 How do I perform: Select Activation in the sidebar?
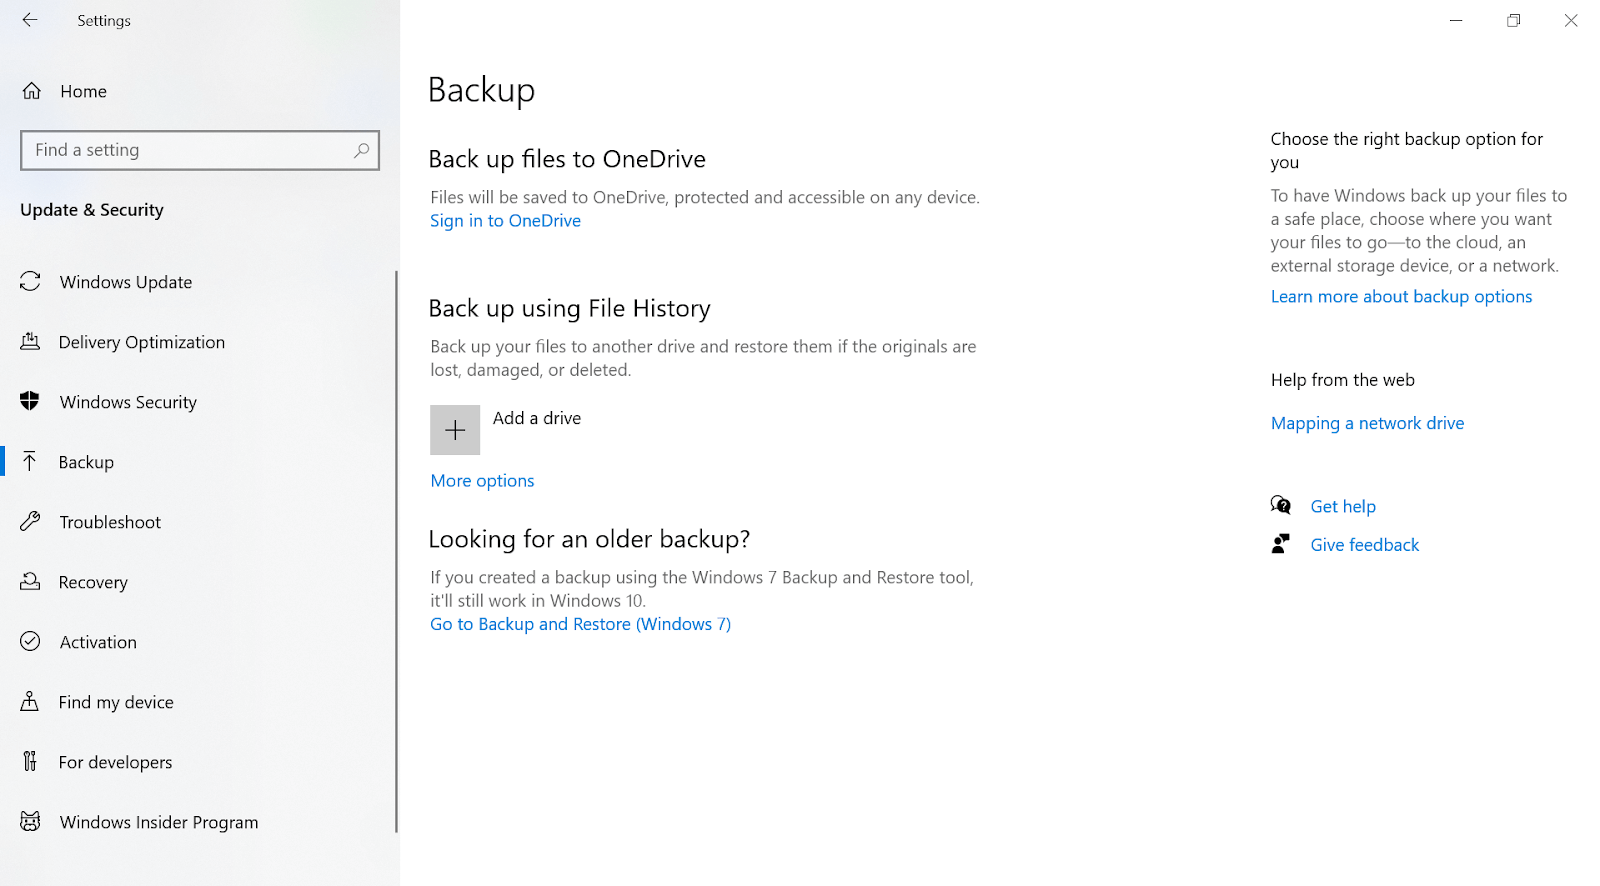click(x=98, y=642)
